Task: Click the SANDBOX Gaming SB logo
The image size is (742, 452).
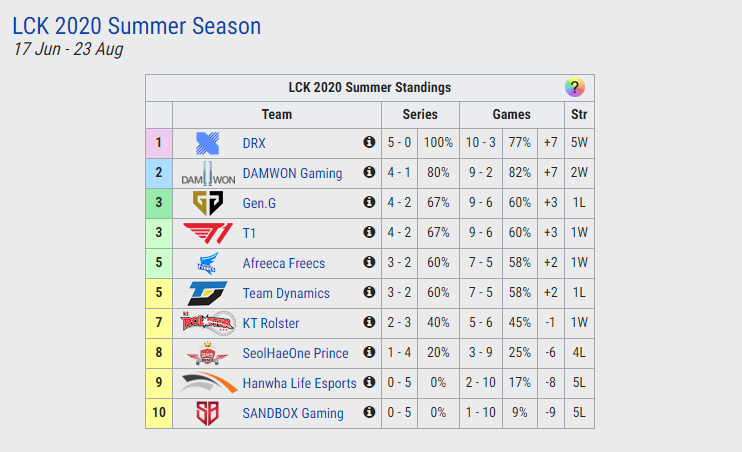Action: tap(207, 413)
